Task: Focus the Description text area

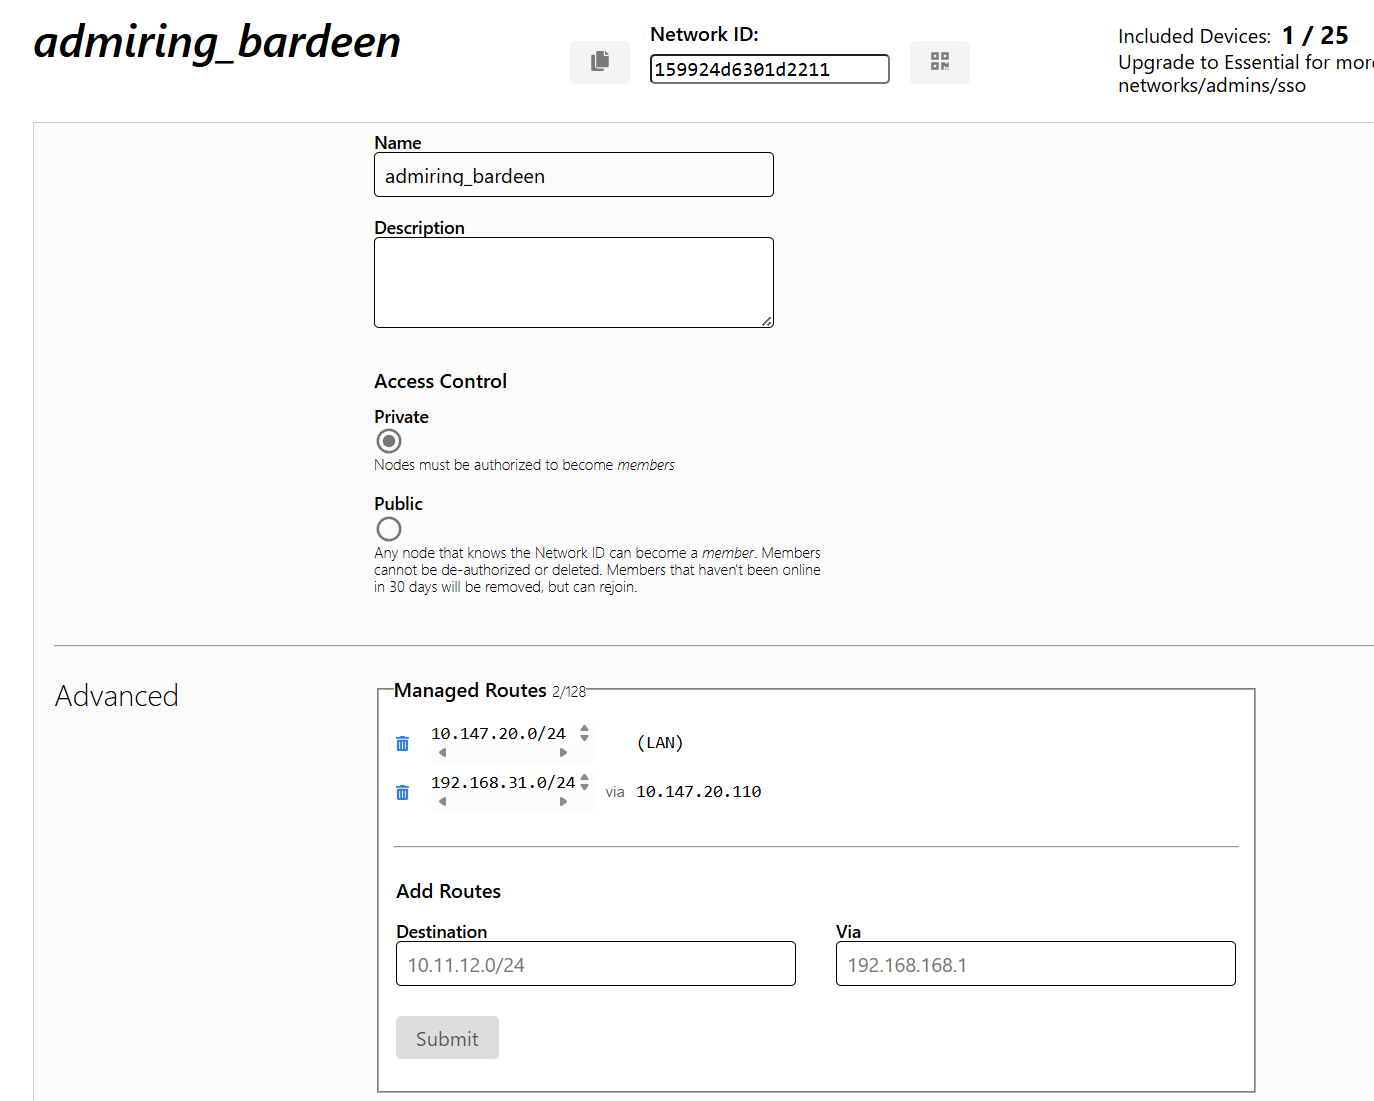Action: pos(573,282)
